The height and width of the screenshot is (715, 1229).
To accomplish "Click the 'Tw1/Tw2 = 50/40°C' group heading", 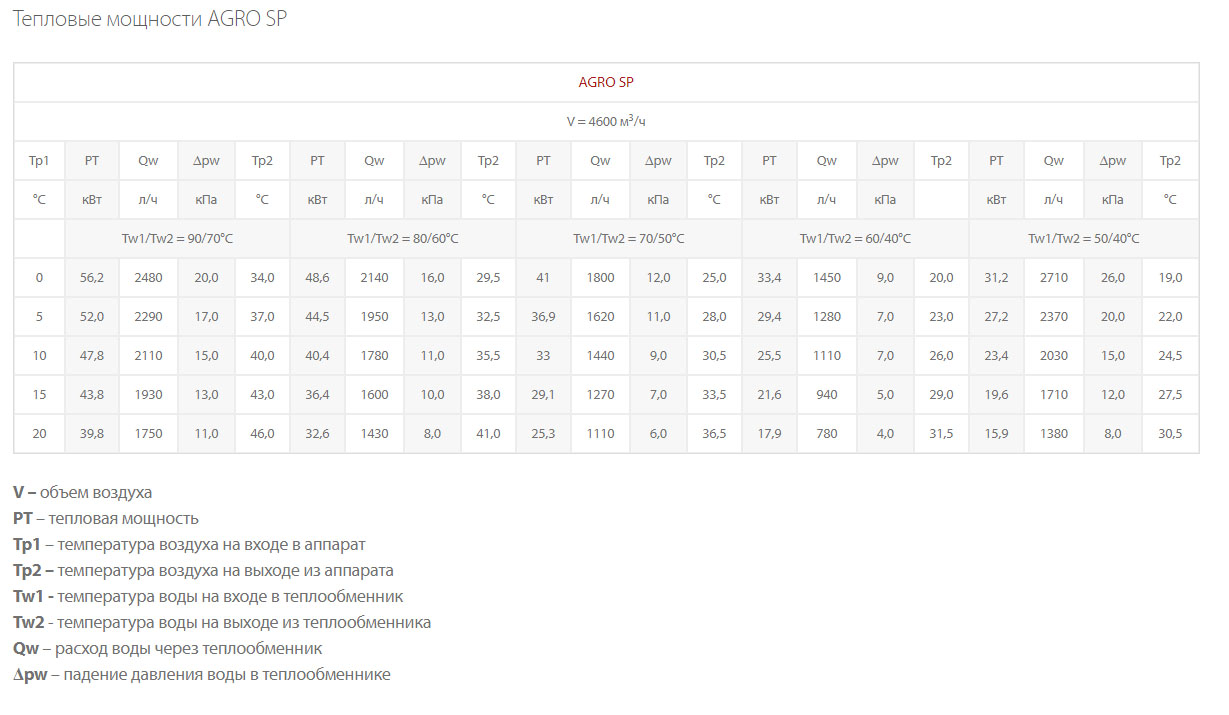I will point(1084,238).
